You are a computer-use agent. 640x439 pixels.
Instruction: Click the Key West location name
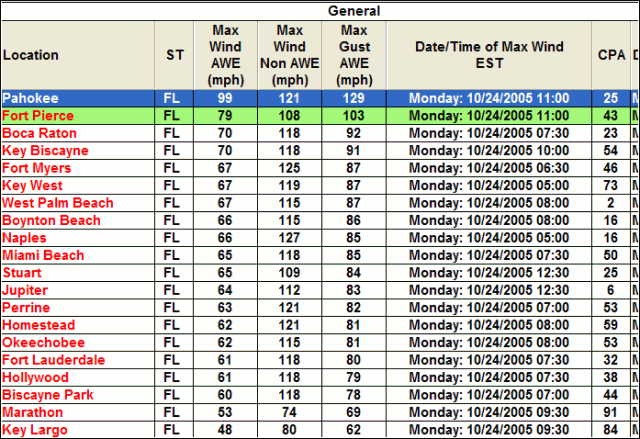pyautogui.click(x=32, y=186)
